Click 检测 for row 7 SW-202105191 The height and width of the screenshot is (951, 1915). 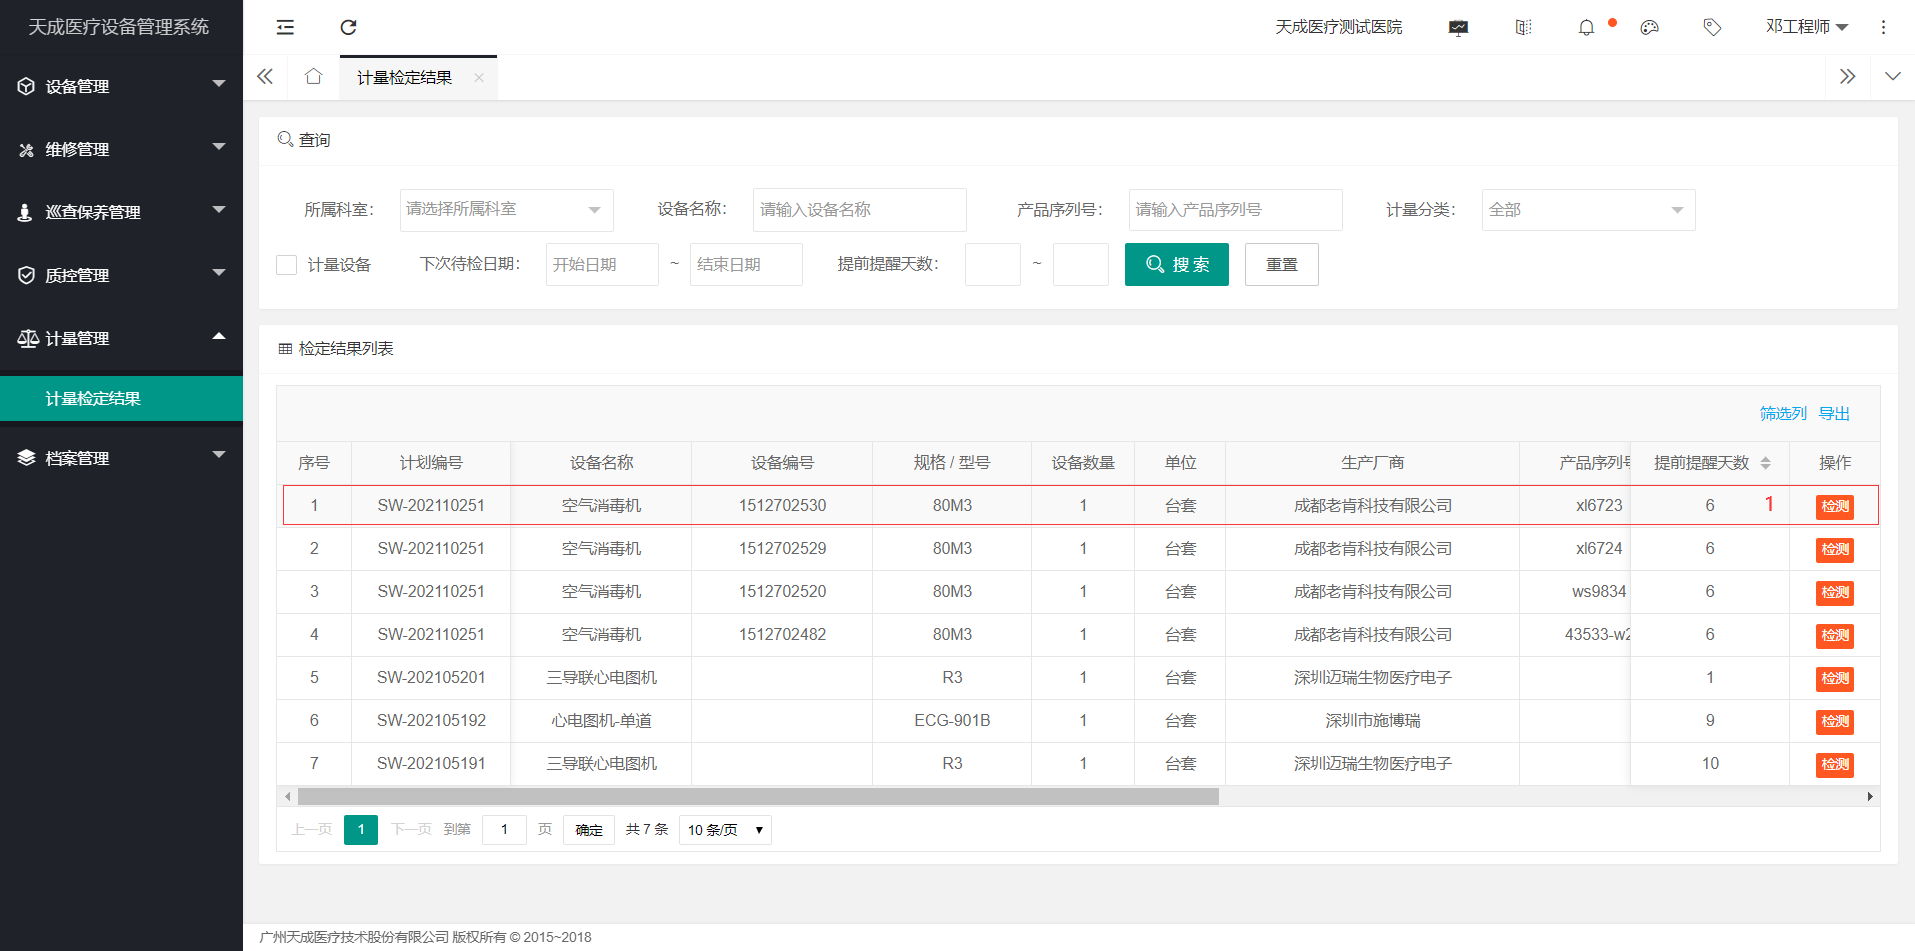coord(1835,764)
